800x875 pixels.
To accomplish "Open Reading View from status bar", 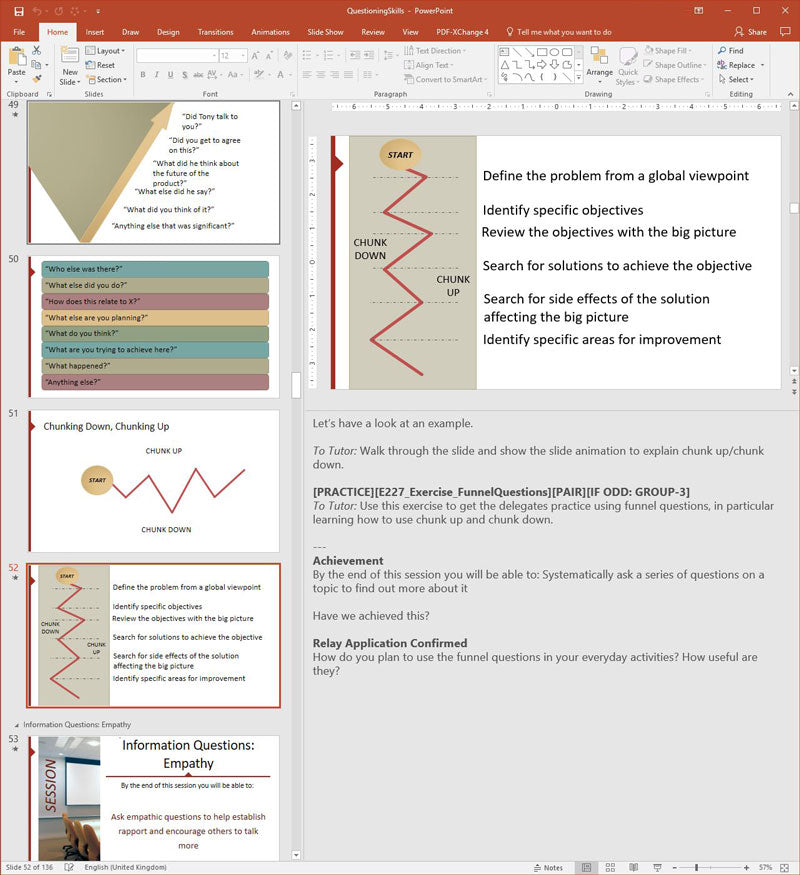I will 634,867.
